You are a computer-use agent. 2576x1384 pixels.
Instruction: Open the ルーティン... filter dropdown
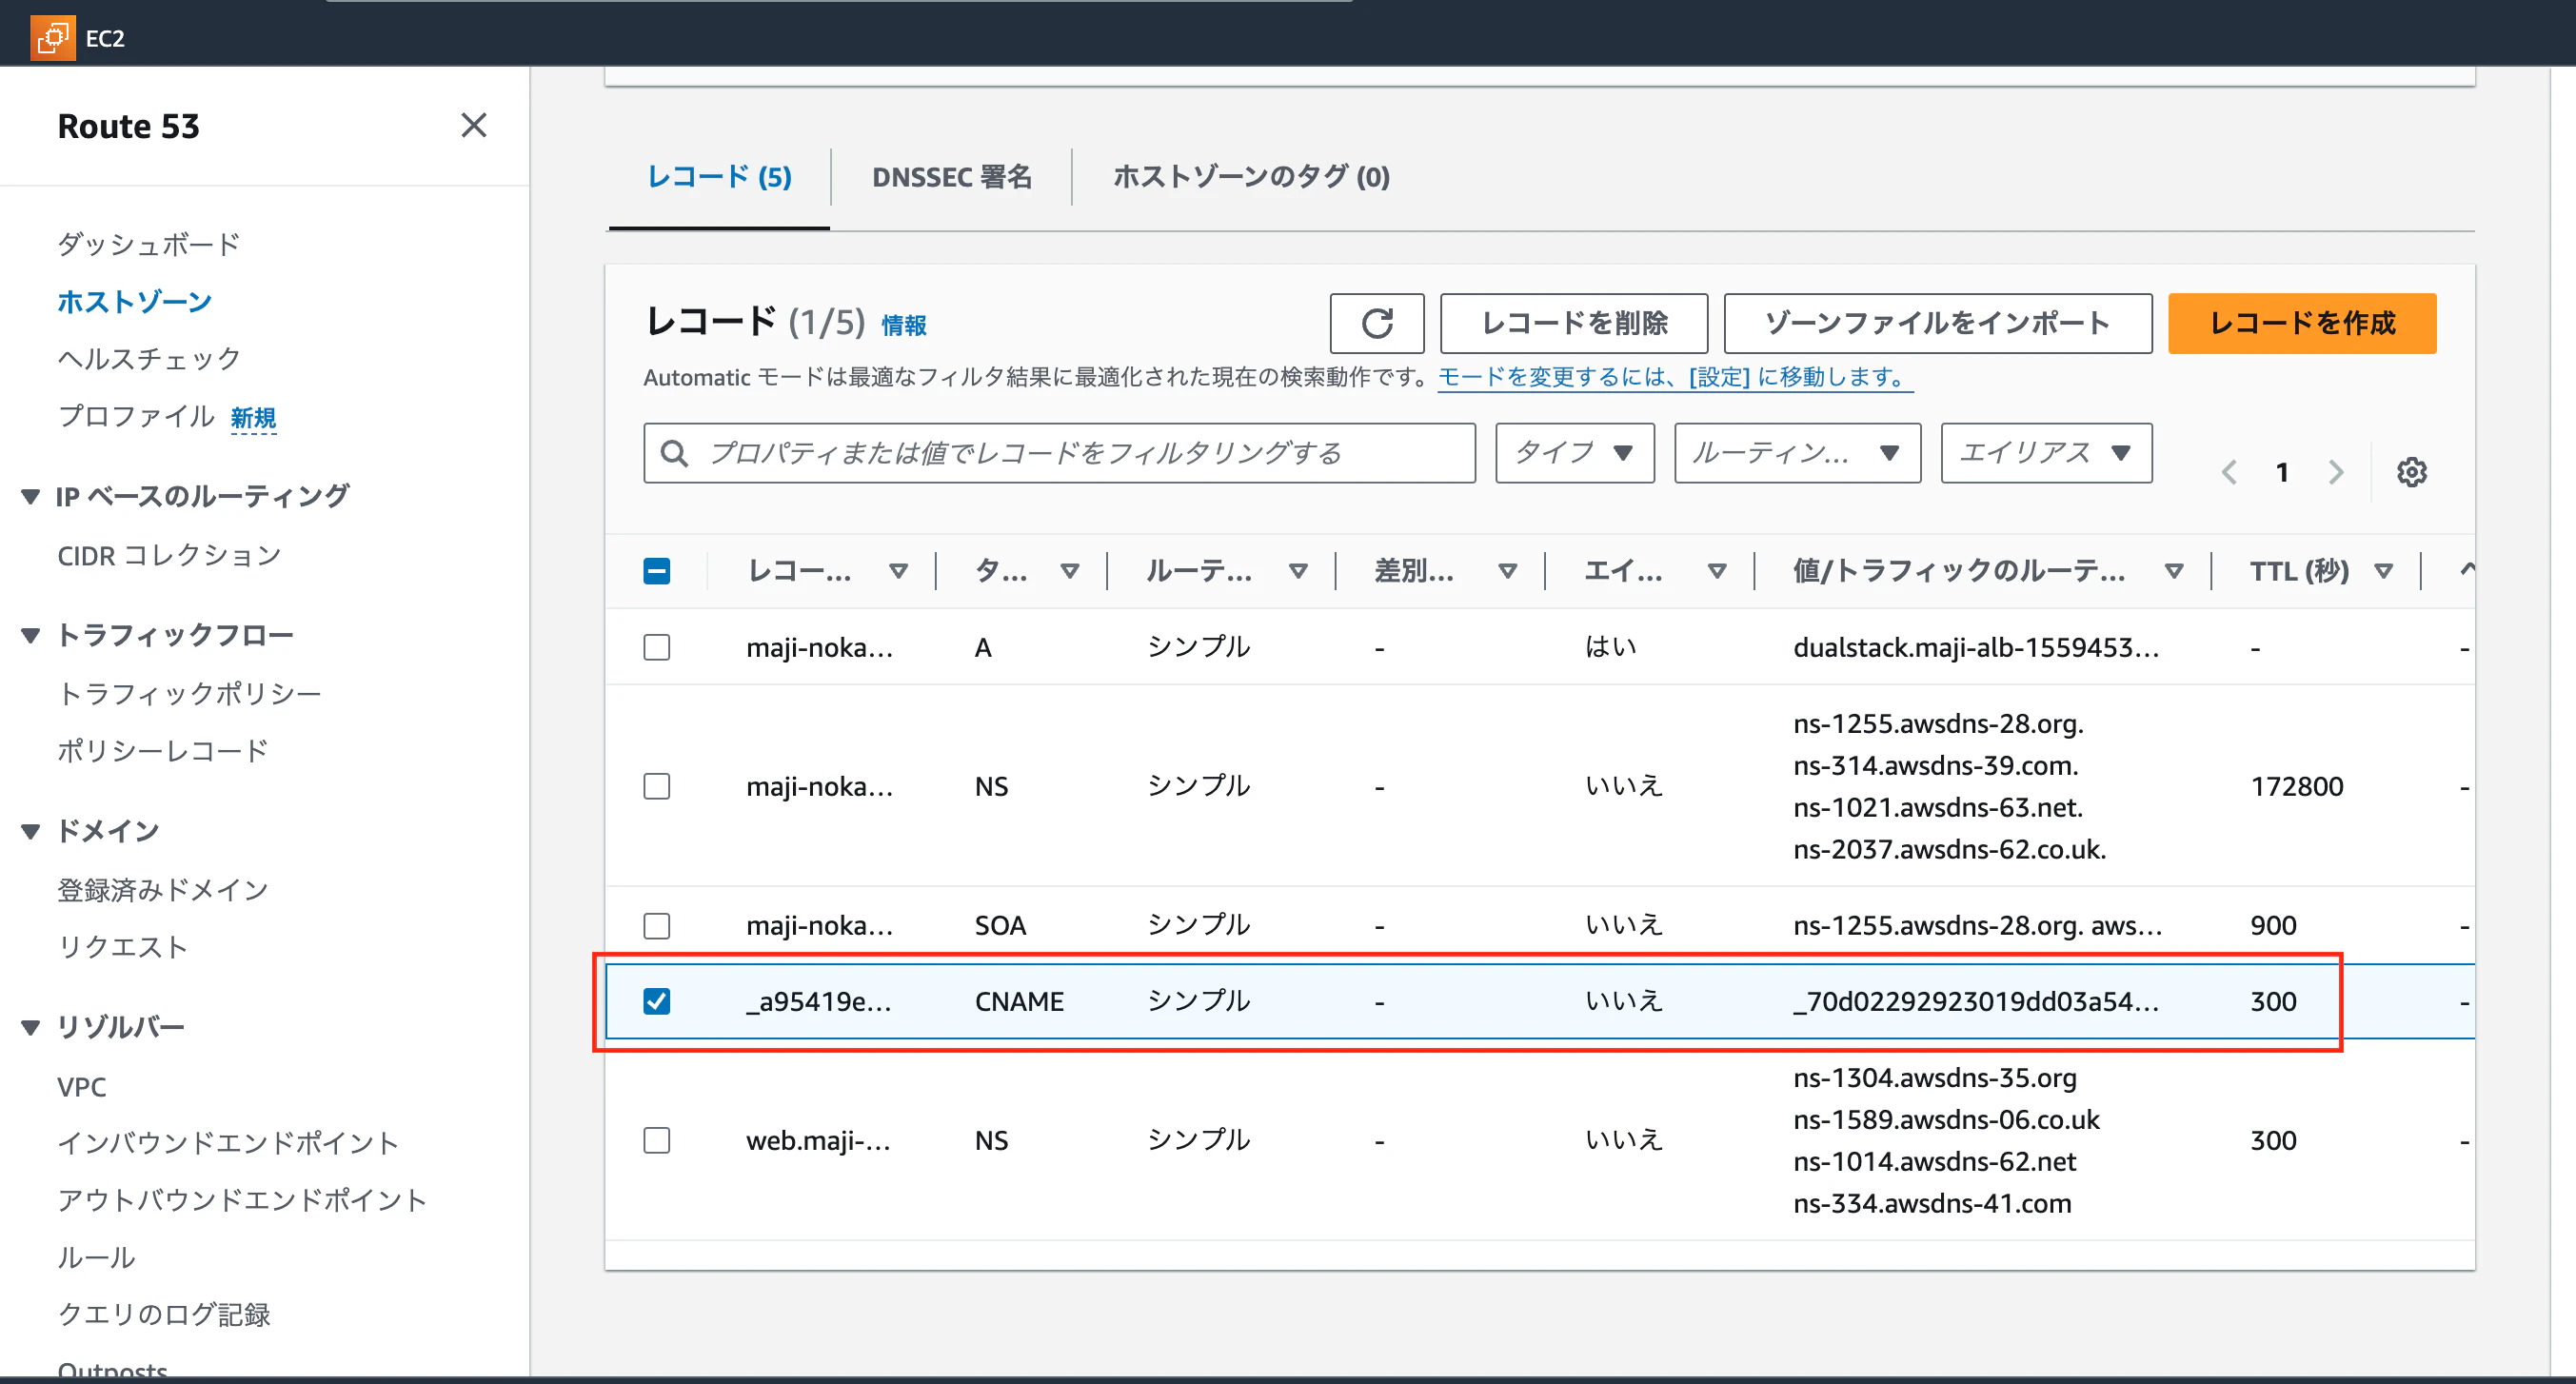pyautogui.click(x=1797, y=453)
